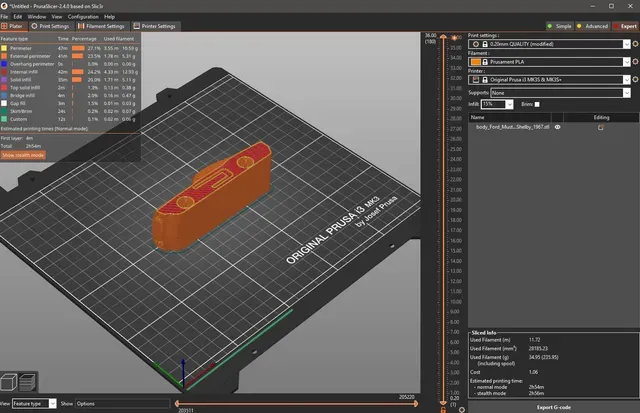
Task: Switch to sliced layers preview icon
Action: pos(27,382)
